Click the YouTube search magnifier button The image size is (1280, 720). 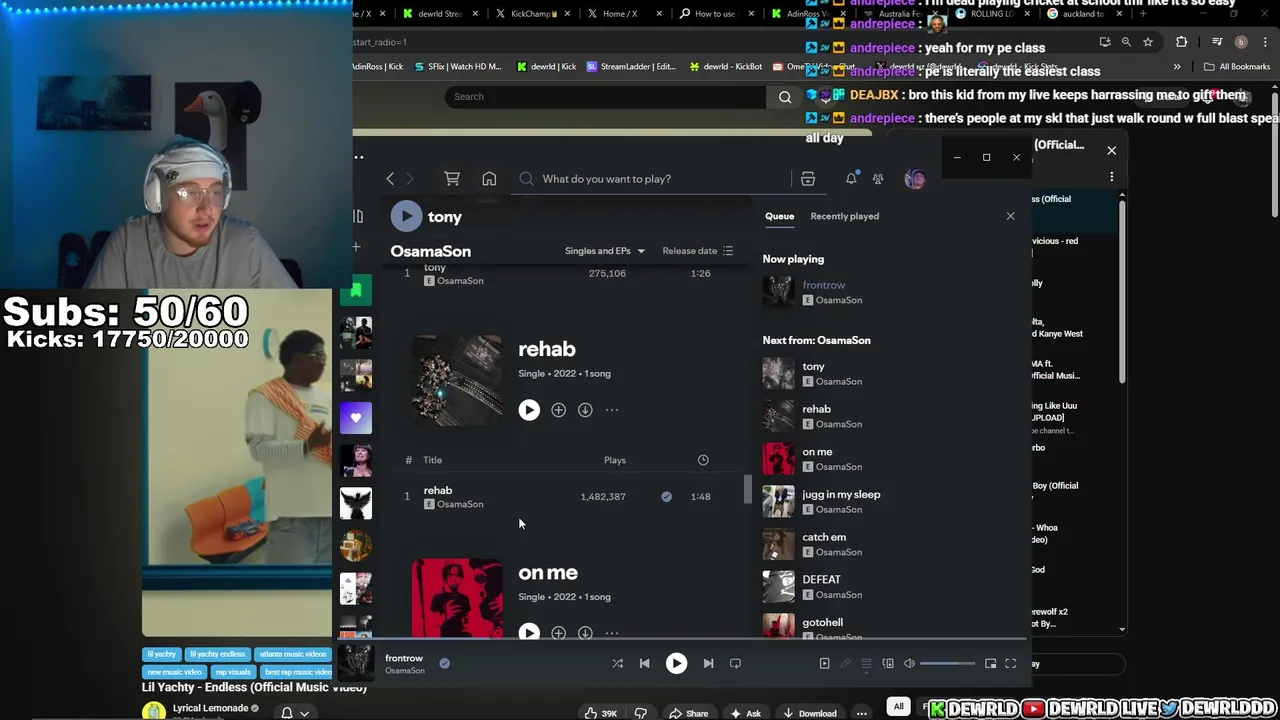pos(785,97)
